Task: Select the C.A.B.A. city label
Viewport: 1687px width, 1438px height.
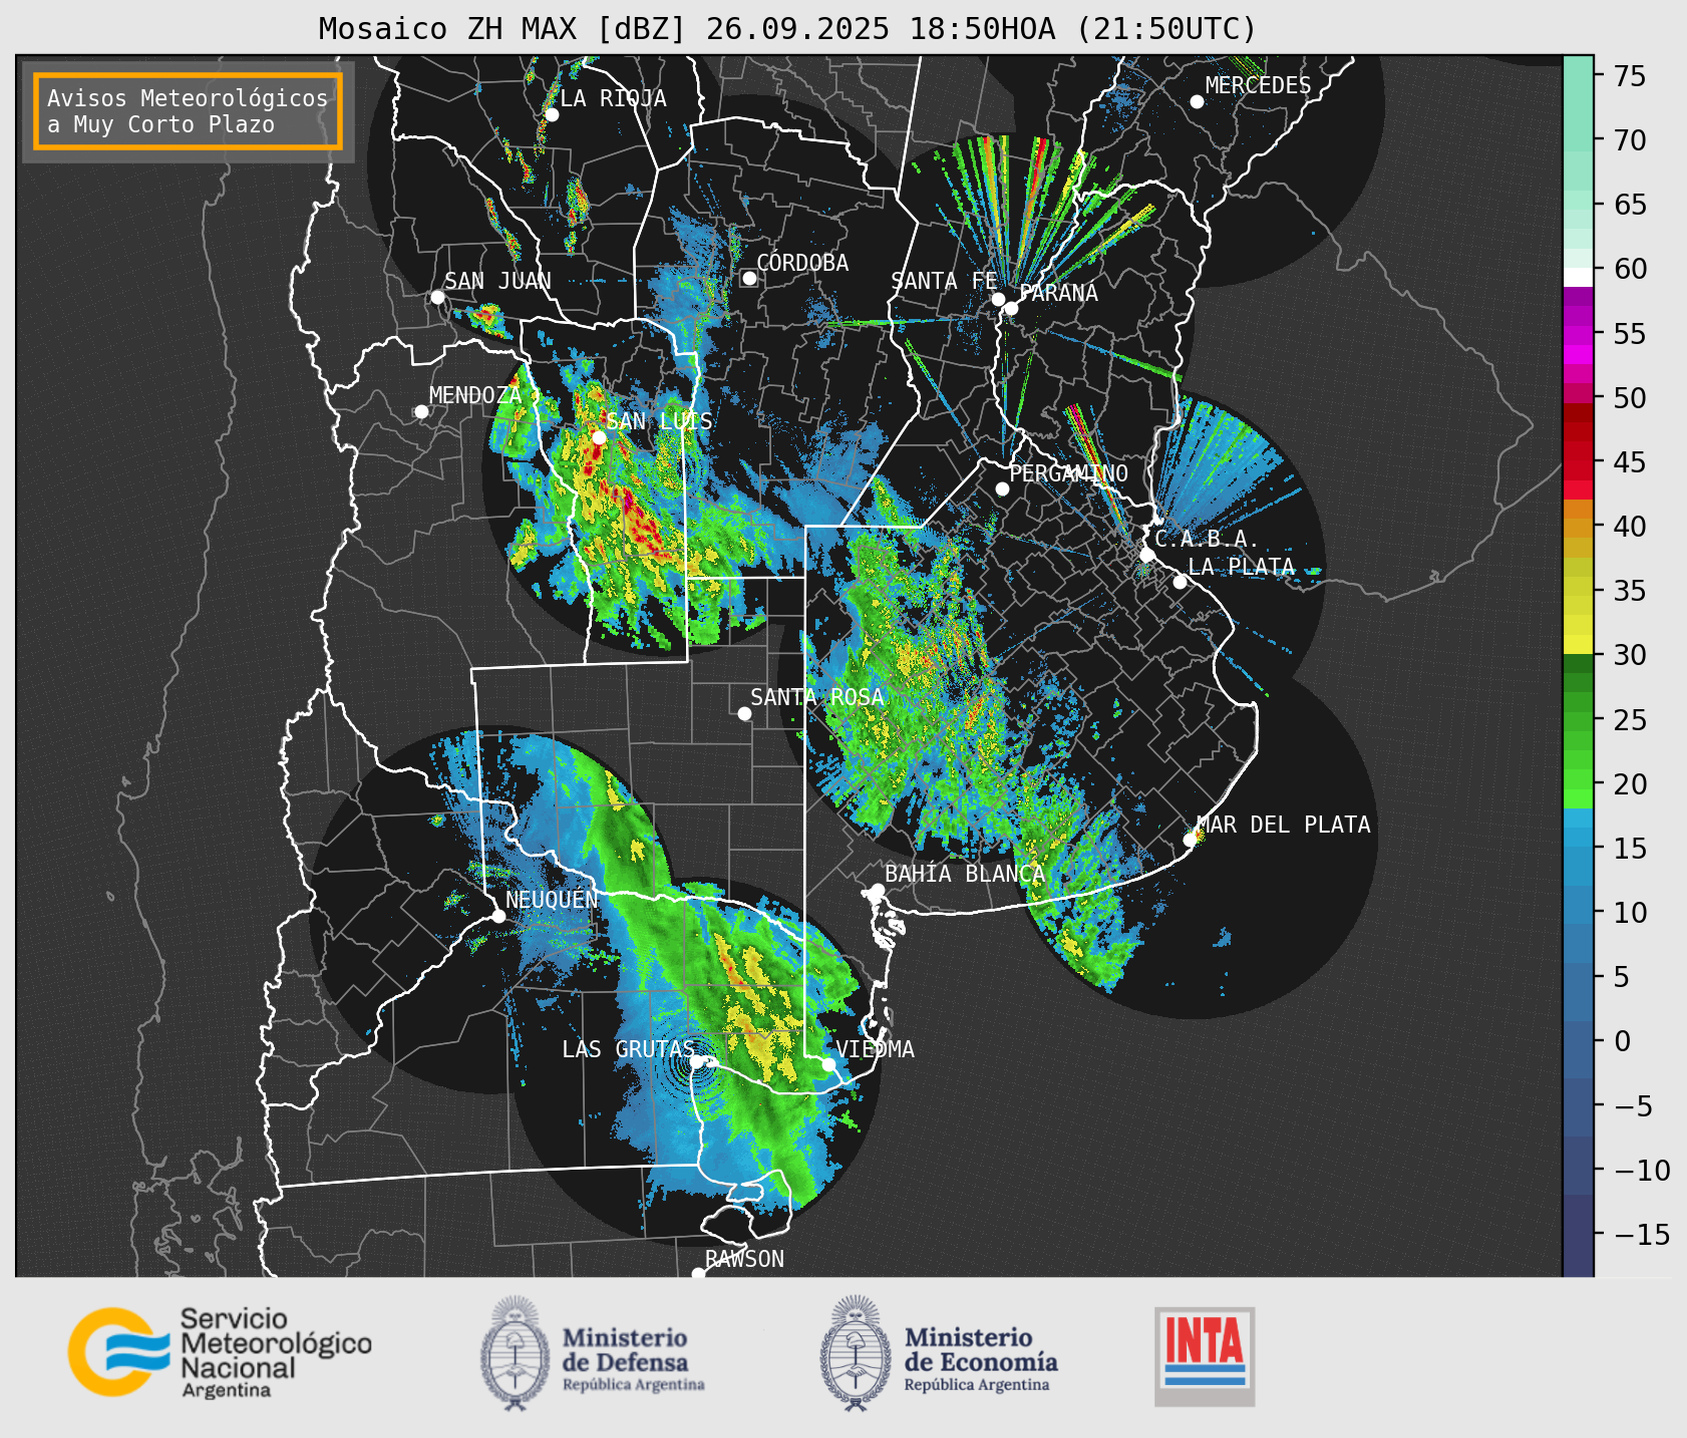Action: point(1207,540)
